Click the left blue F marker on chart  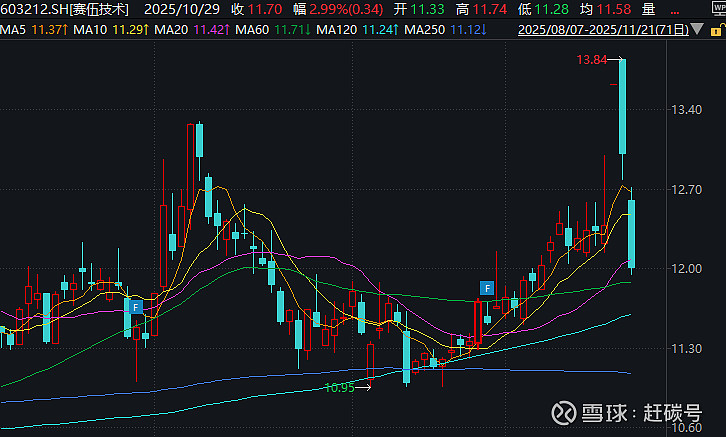(132, 308)
